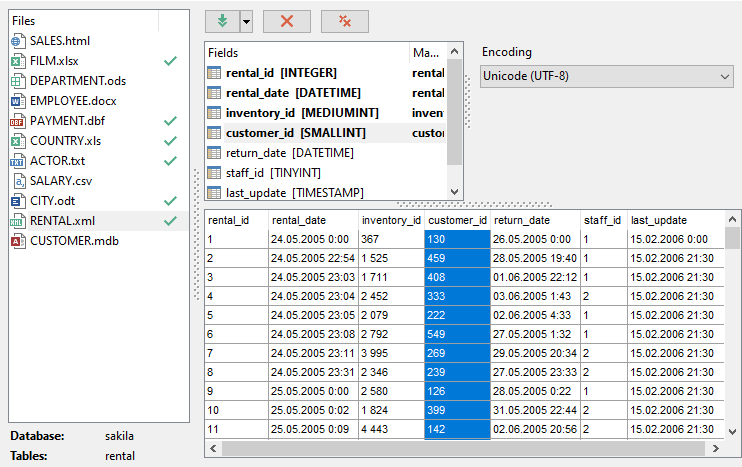This screenshot has height=467, width=742.
Task: Click the remove all fields button
Action: pyautogui.click(x=345, y=21)
